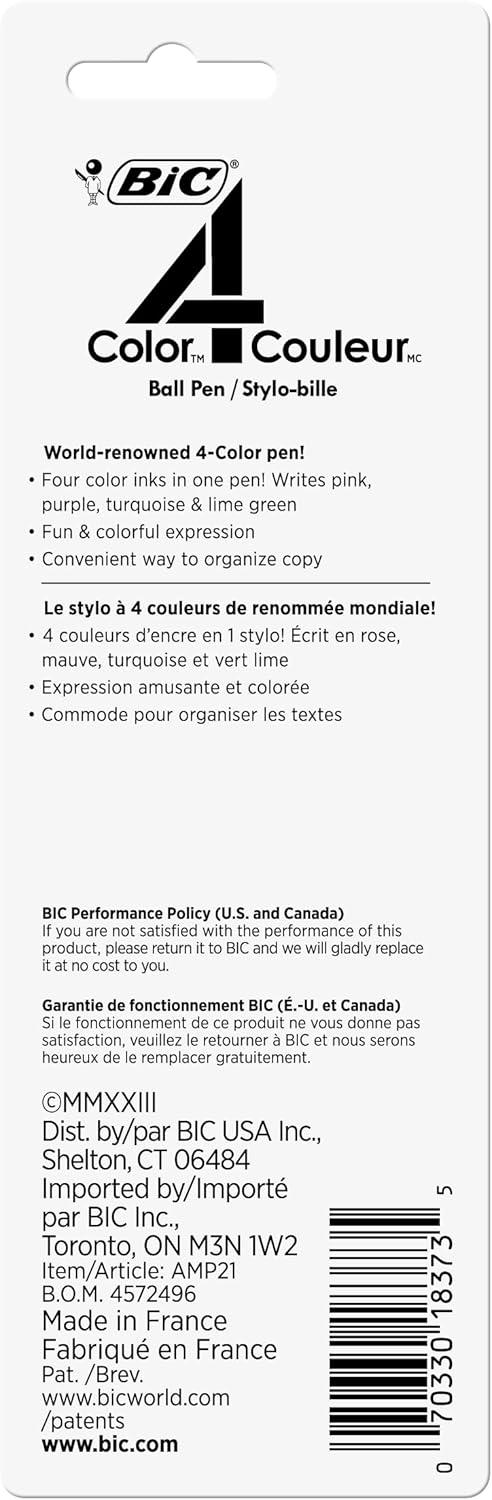Screen dimensions: 492x1500
Task: Click the 'Made in France' text
Action: (x=134, y=1320)
